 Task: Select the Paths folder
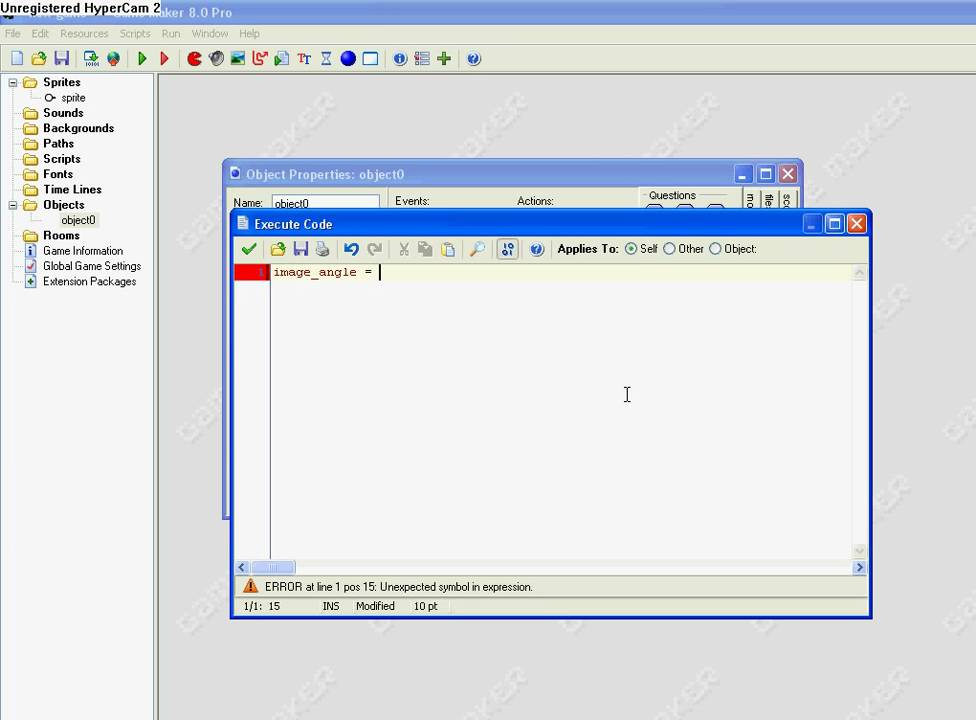tap(59, 143)
